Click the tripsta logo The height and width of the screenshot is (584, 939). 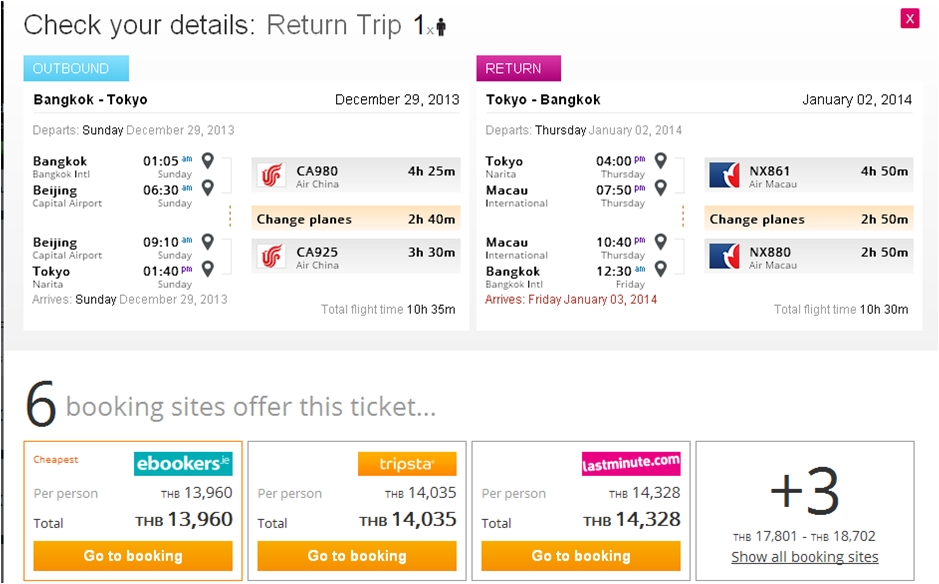click(x=407, y=464)
